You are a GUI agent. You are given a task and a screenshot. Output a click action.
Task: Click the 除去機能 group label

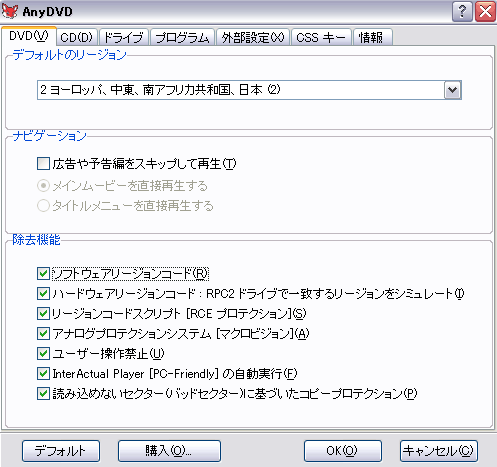36,240
